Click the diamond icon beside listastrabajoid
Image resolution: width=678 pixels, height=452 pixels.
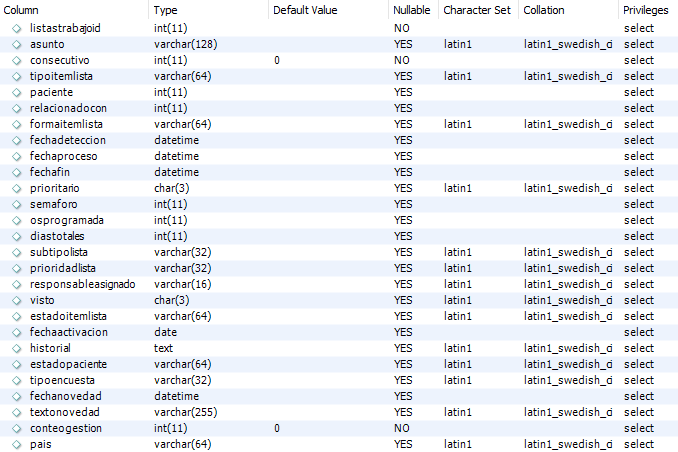click(16, 29)
